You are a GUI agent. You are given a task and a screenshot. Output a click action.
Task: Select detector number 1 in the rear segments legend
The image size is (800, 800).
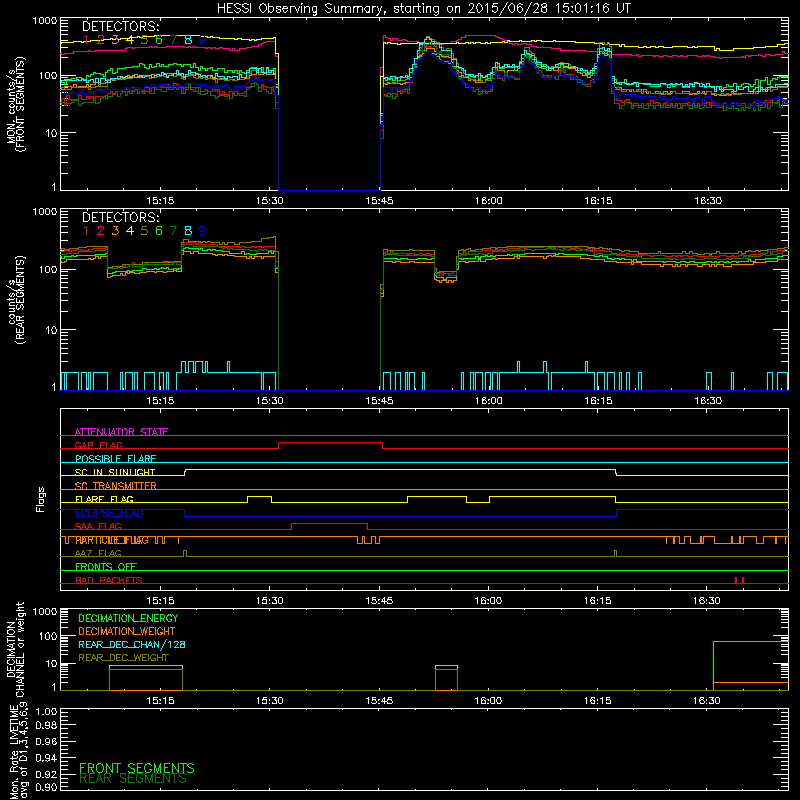point(86,231)
